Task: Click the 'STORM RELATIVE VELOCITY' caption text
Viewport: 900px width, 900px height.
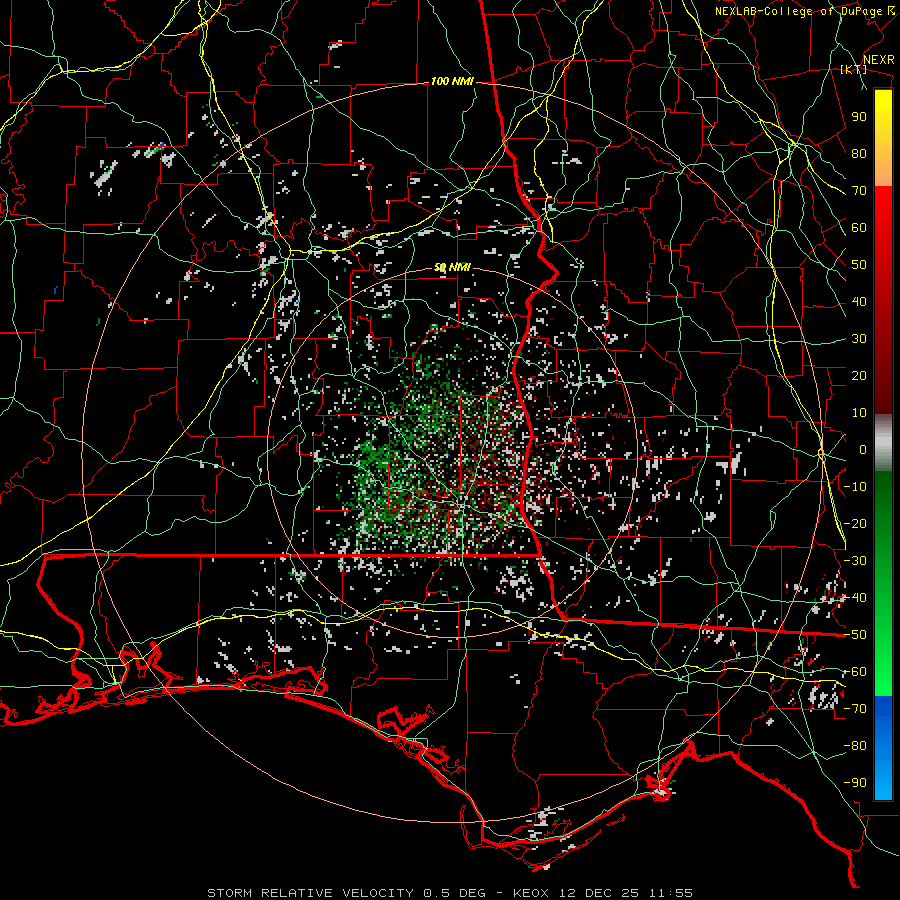Action: click(310, 893)
